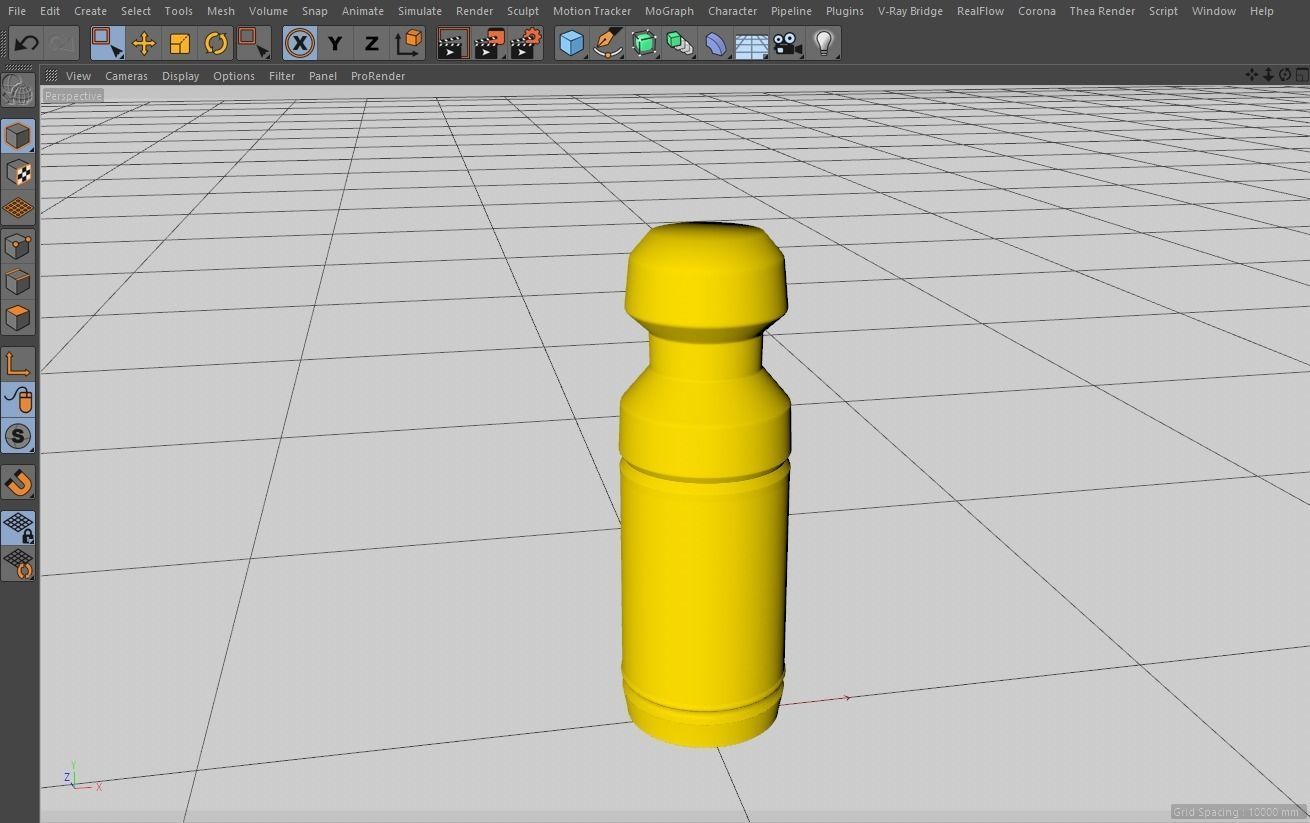Add a Light object

point(823,43)
